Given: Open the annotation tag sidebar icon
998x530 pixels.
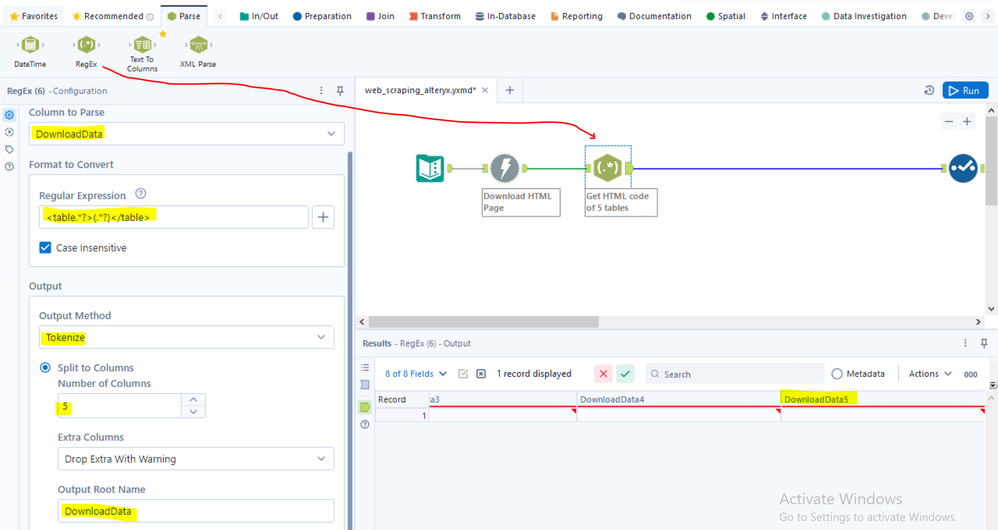Looking at the screenshot, I should [x=9, y=150].
